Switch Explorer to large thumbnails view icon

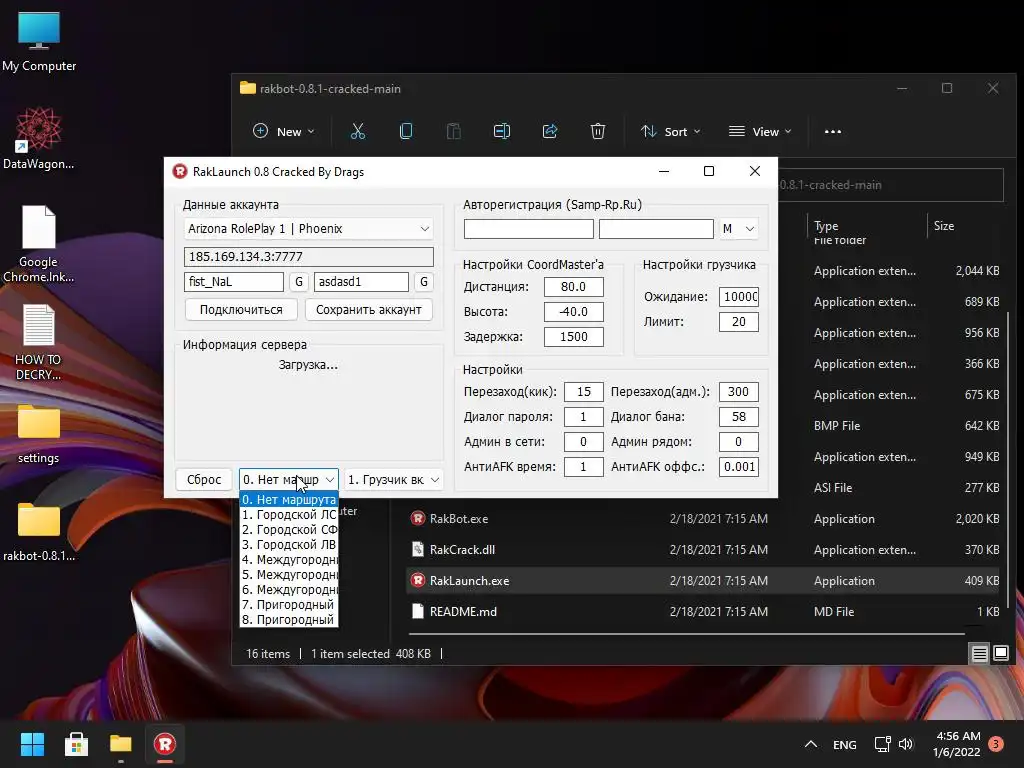pos(1001,653)
